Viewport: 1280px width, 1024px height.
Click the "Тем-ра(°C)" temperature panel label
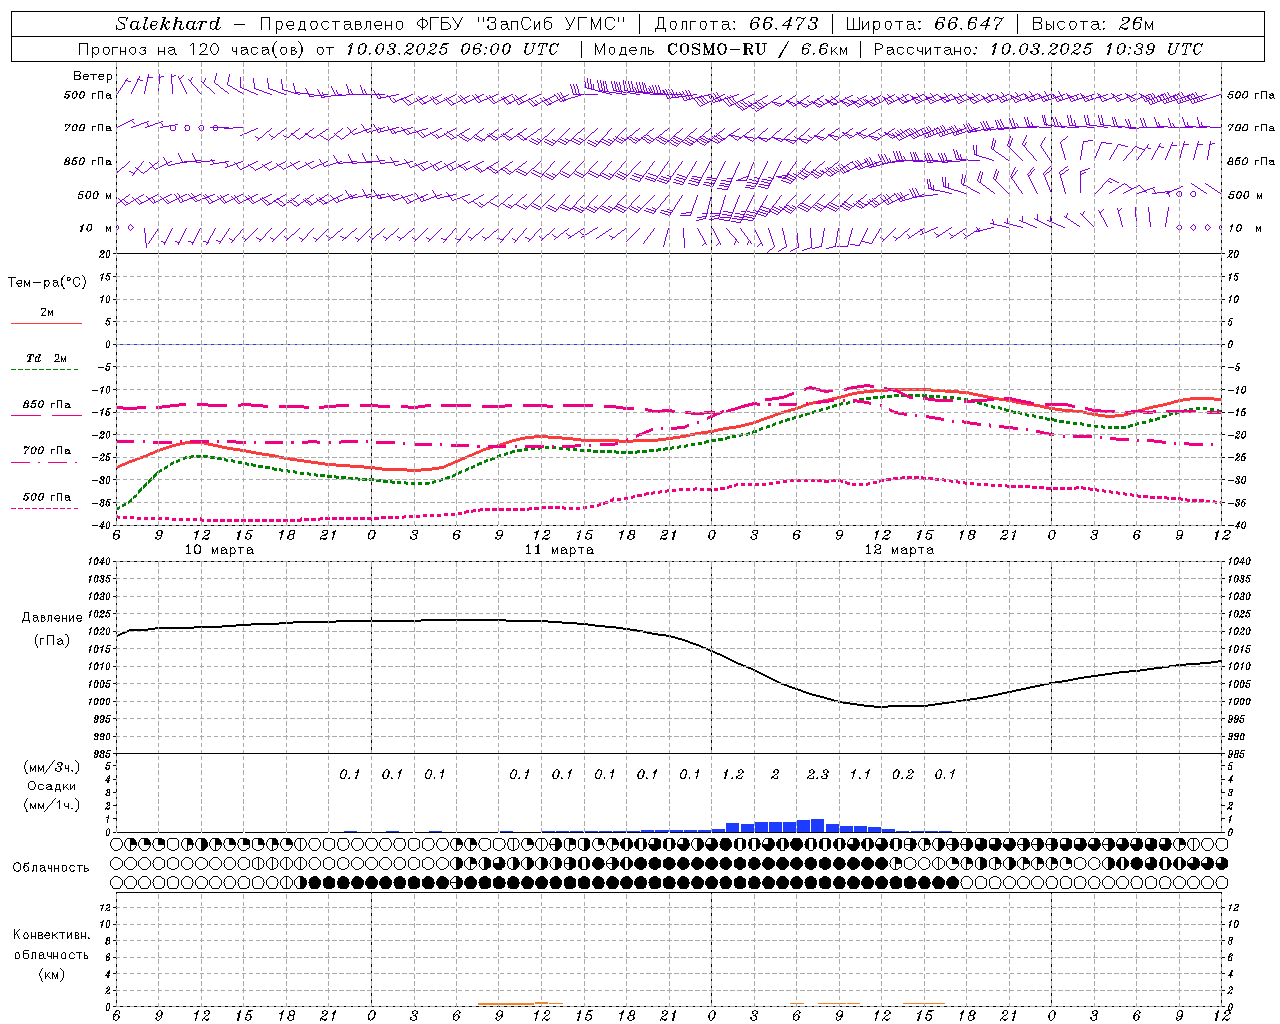(x=47, y=283)
